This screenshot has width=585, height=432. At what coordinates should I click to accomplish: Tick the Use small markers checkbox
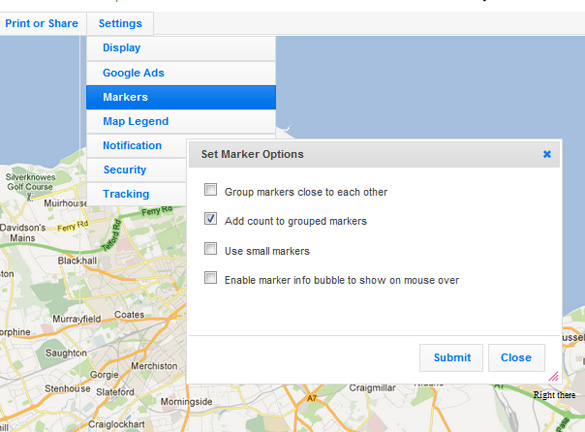pyautogui.click(x=210, y=248)
